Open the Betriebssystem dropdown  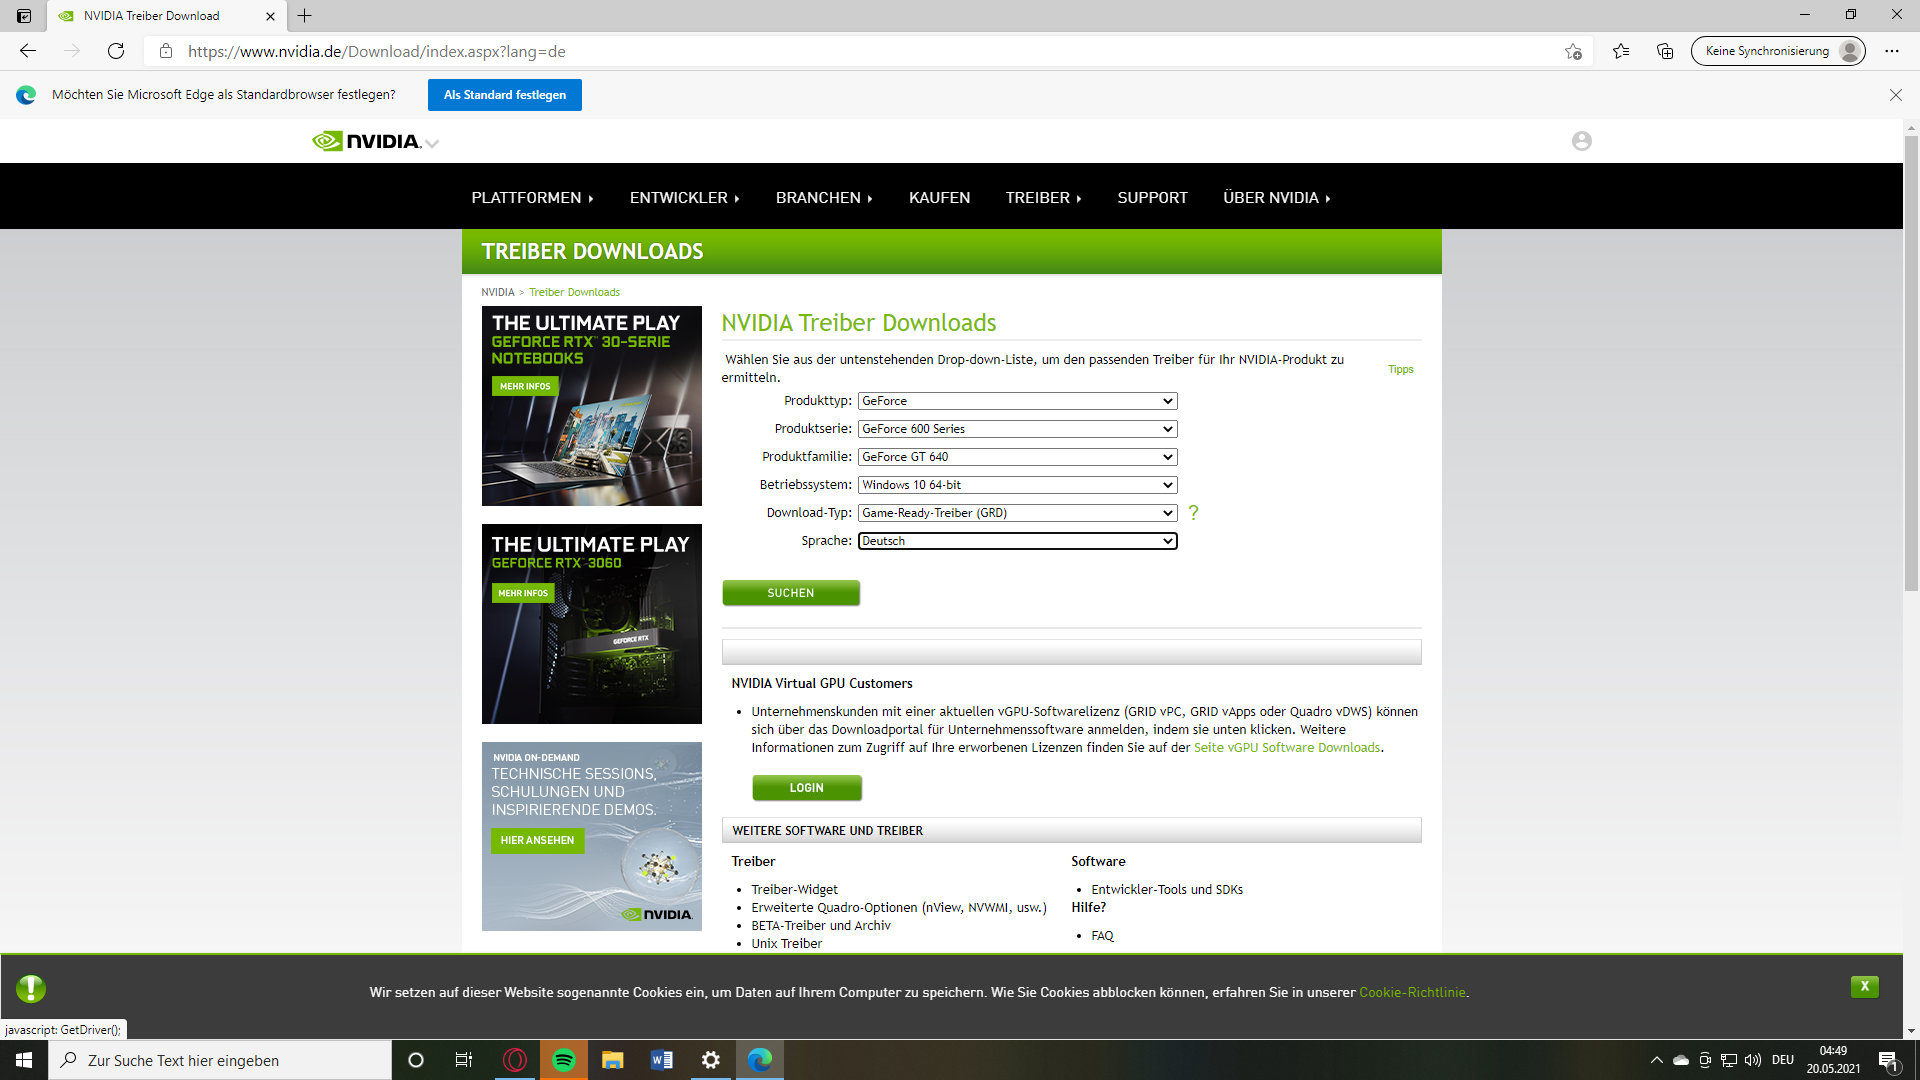pyautogui.click(x=1017, y=485)
